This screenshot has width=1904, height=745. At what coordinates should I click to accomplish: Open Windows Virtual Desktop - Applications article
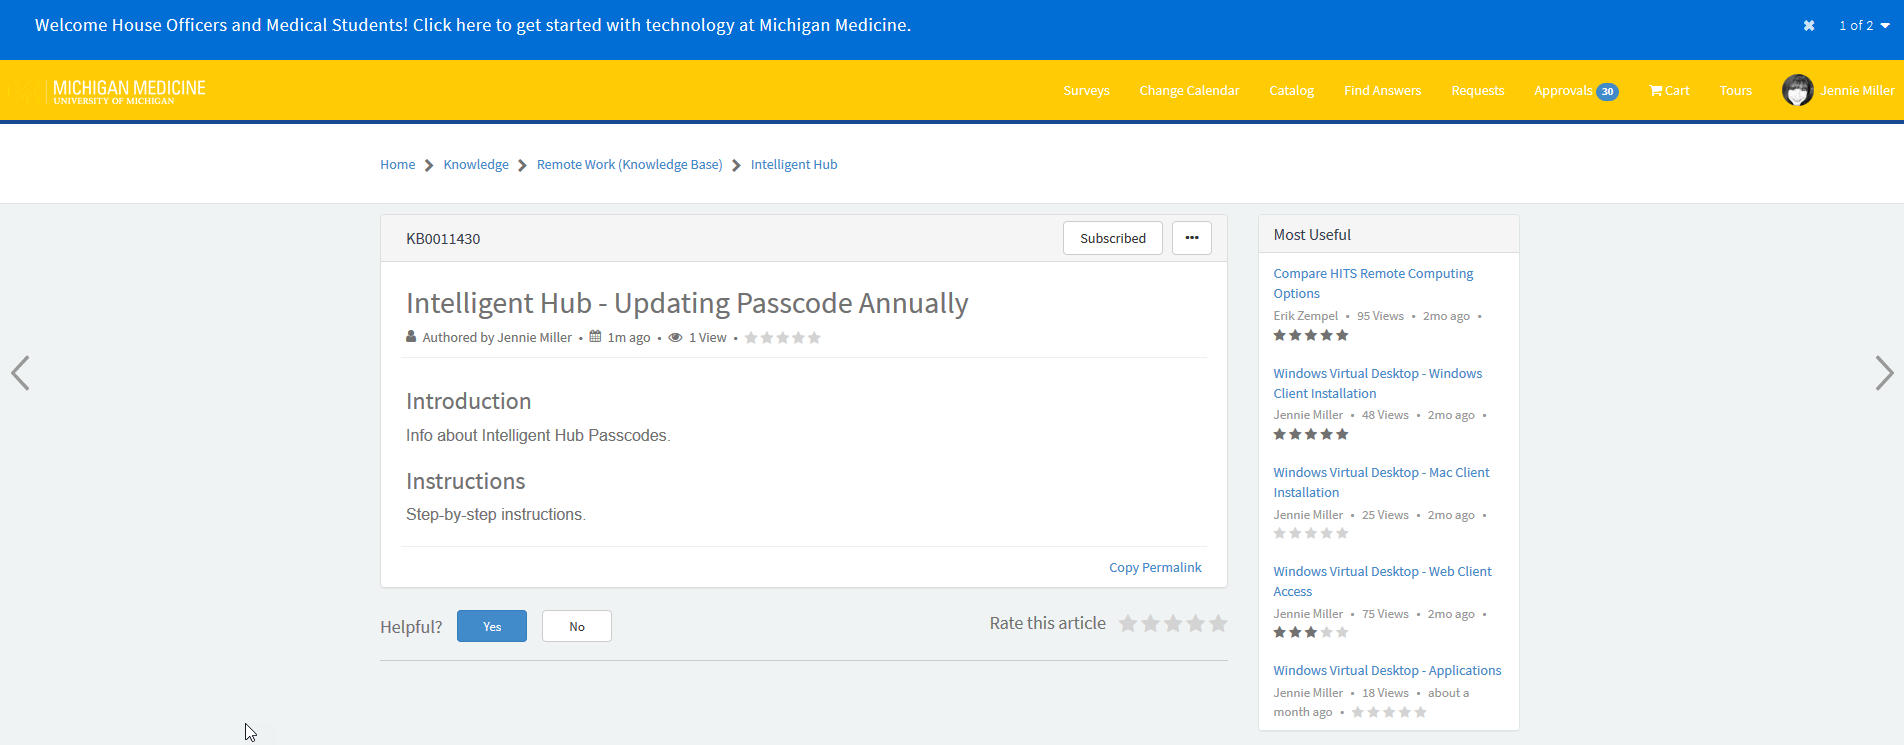[1387, 671]
